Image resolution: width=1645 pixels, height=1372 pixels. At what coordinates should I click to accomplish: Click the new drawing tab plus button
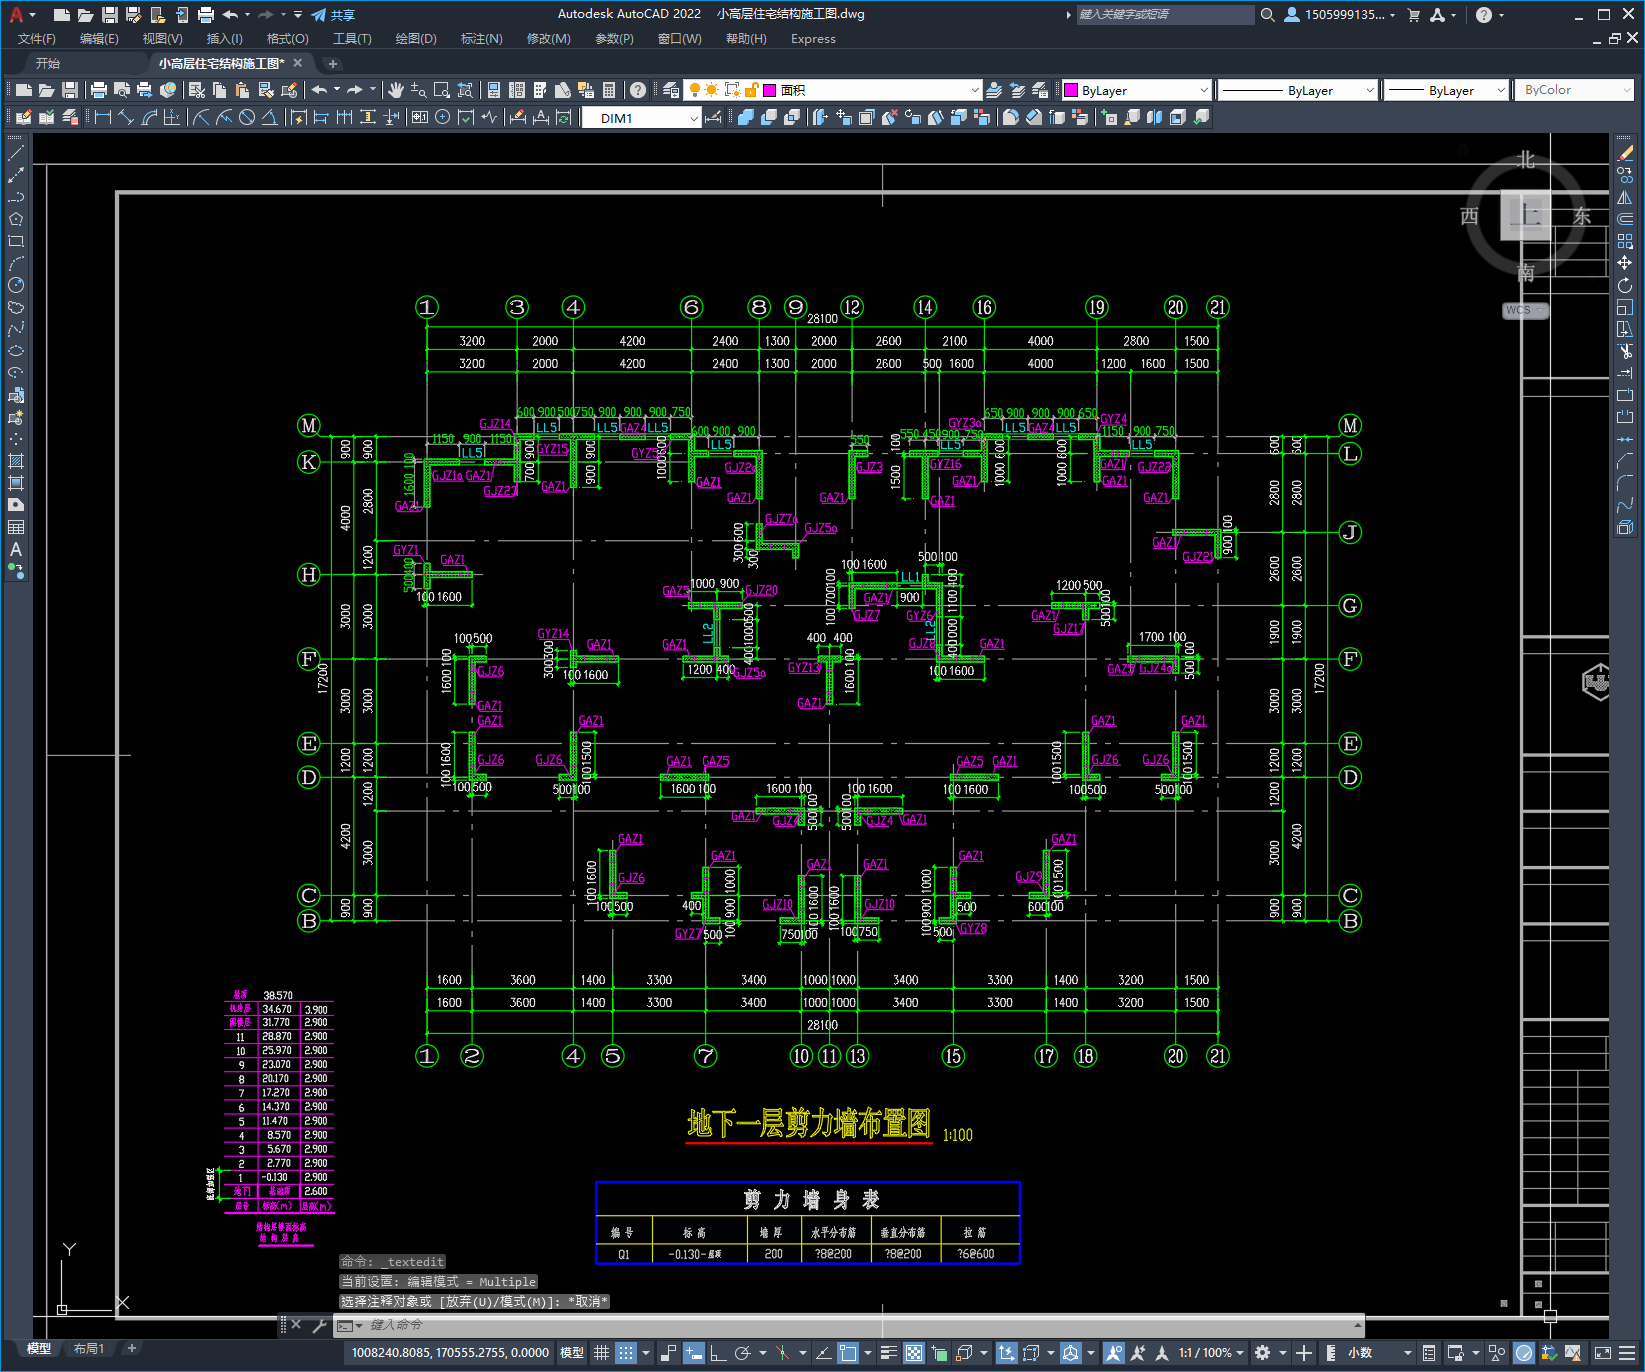[333, 64]
